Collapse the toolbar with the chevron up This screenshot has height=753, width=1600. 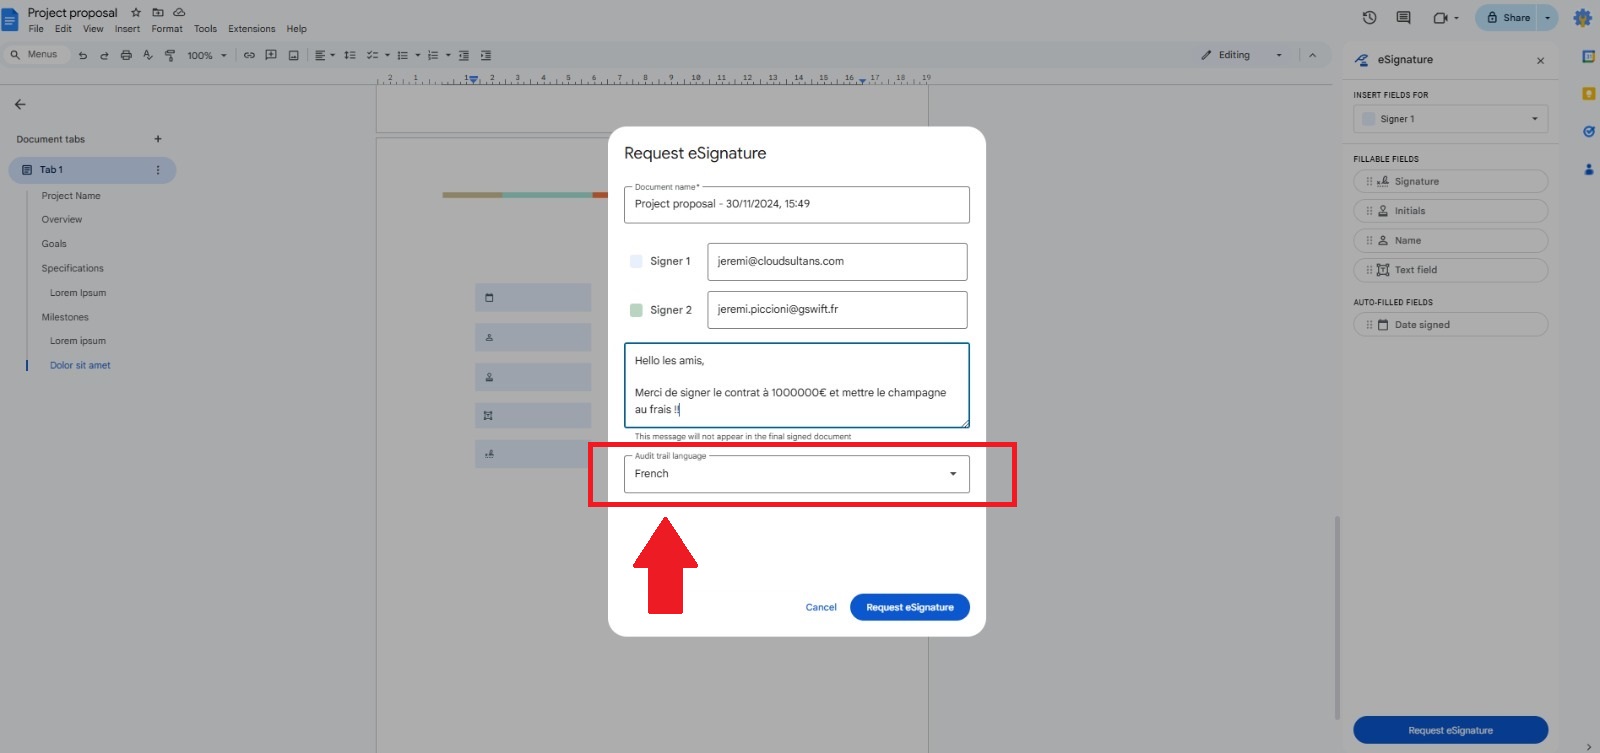tap(1313, 55)
